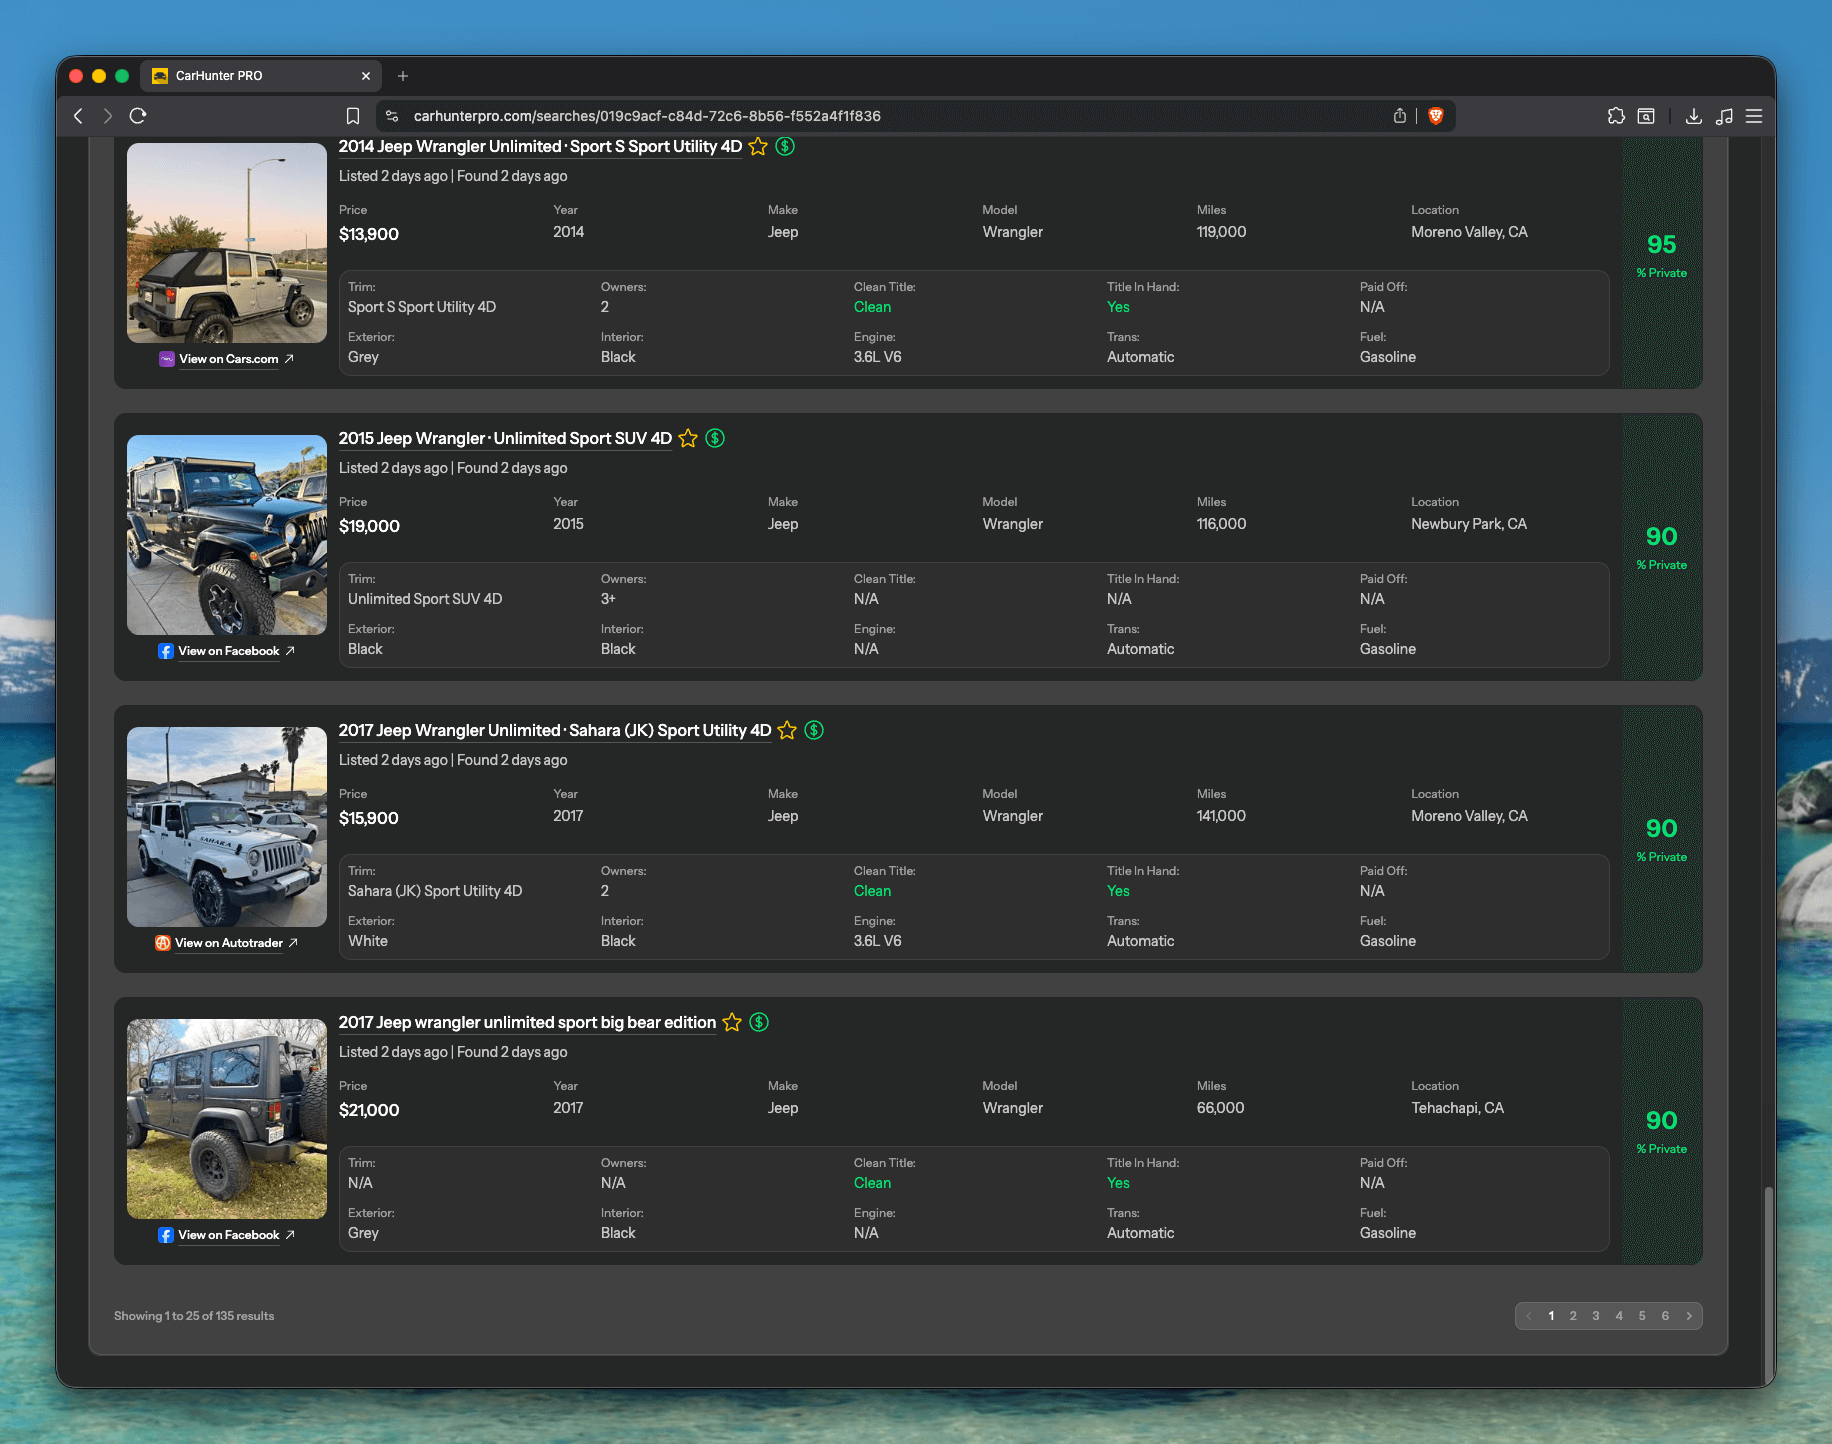Select the CarHunter PRO browser tab
The height and width of the screenshot is (1444, 1832).
click(x=250, y=75)
